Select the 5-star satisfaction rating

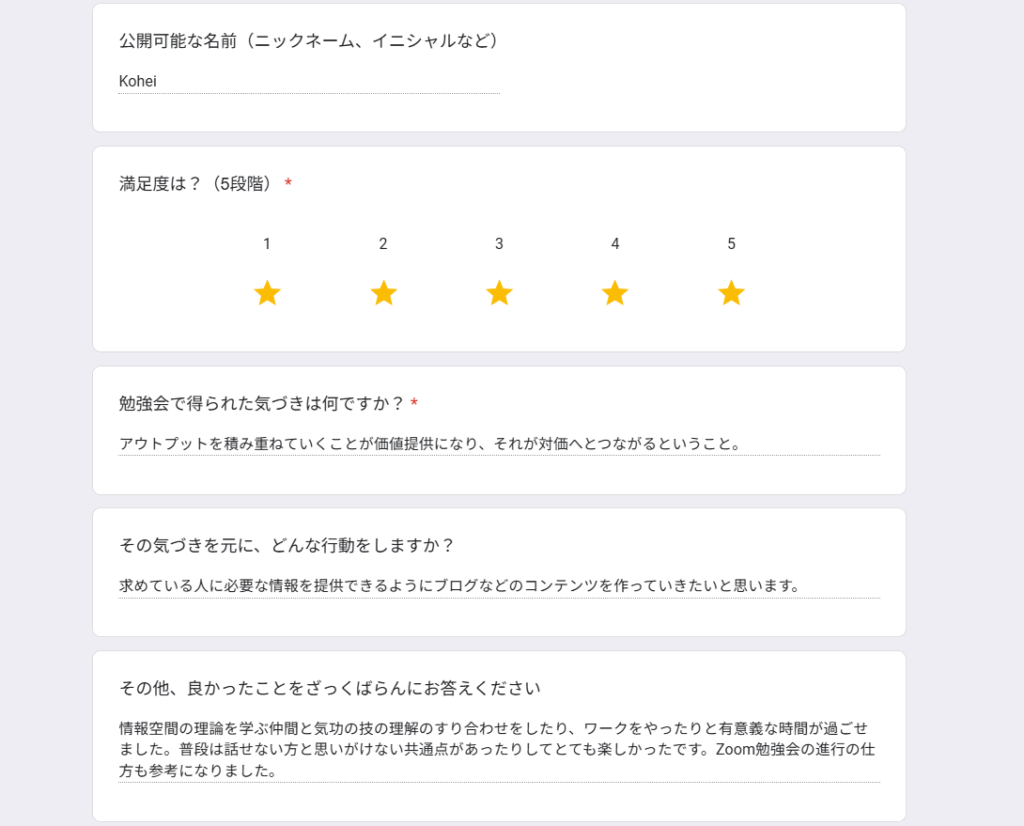[731, 293]
